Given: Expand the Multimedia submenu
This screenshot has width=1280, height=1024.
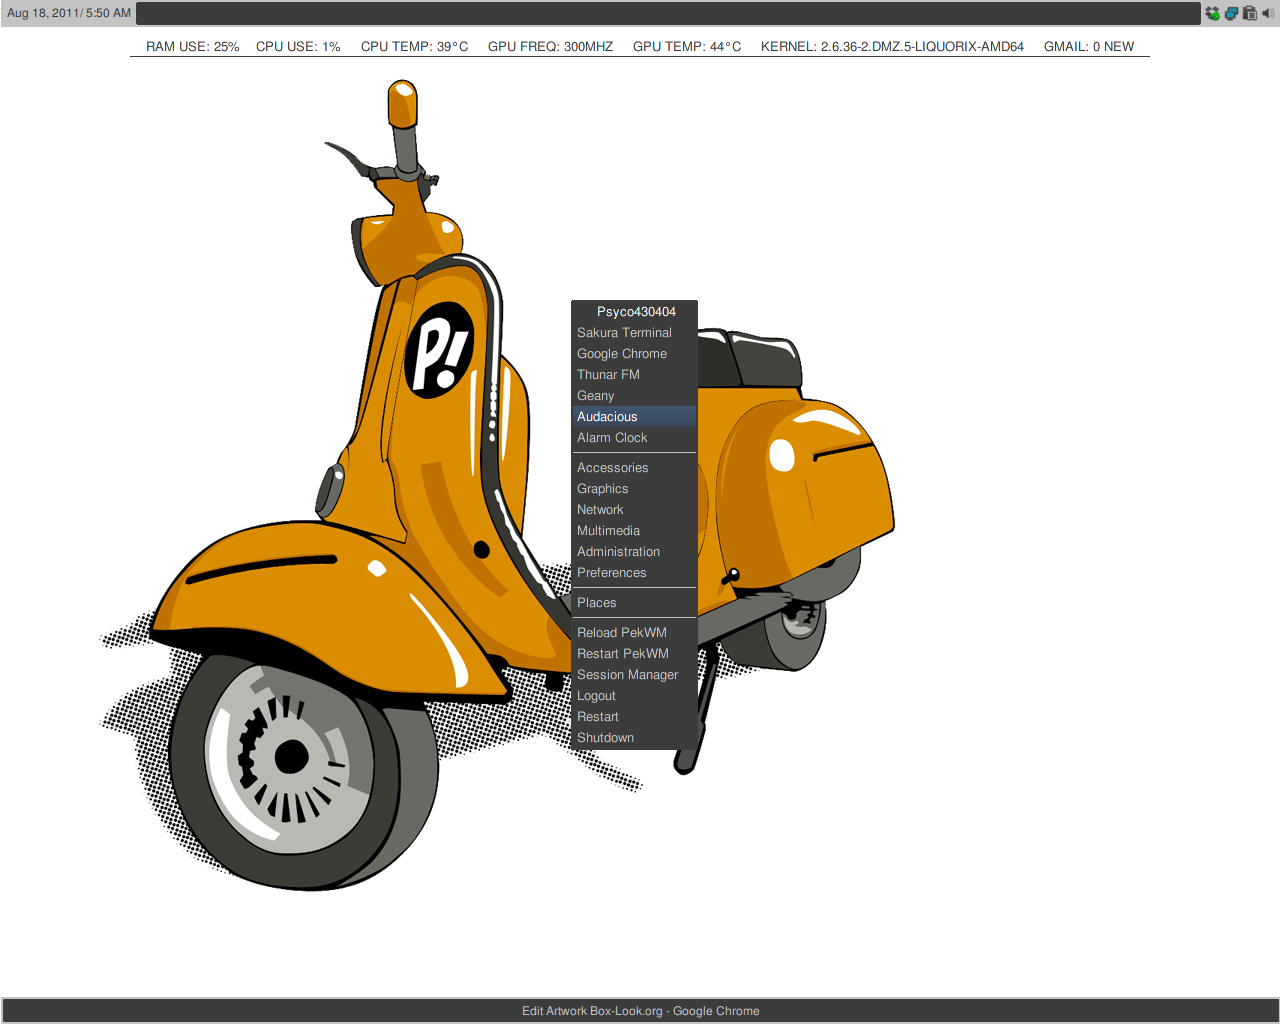Looking at the screenshot, I should click(634, 531).
